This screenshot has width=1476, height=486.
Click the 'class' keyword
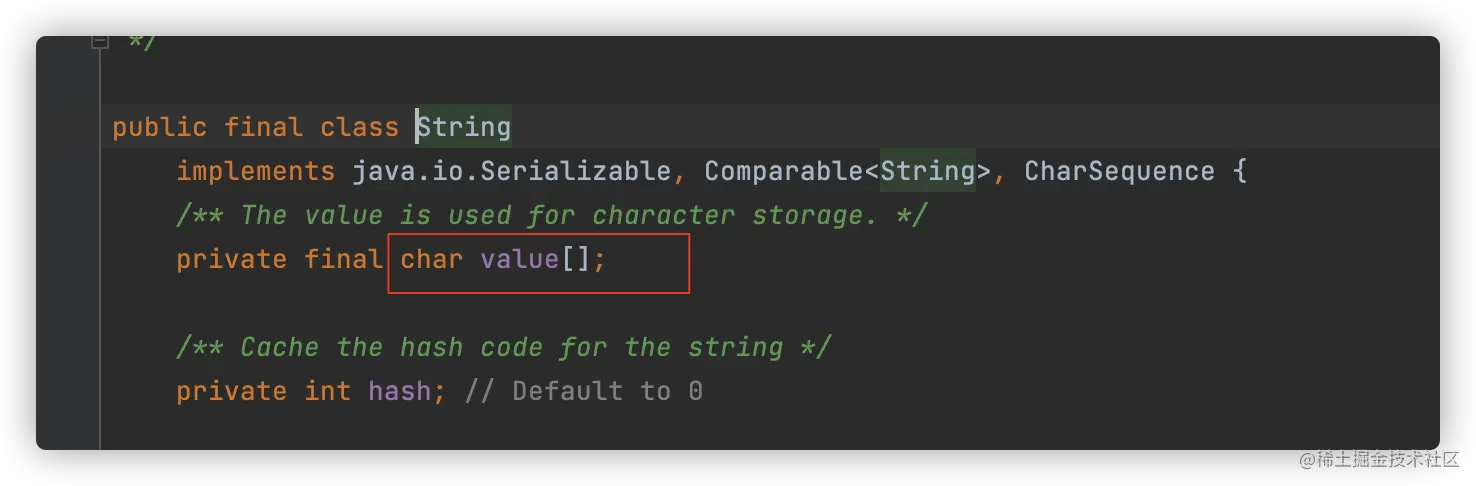(x=359, y=128)
